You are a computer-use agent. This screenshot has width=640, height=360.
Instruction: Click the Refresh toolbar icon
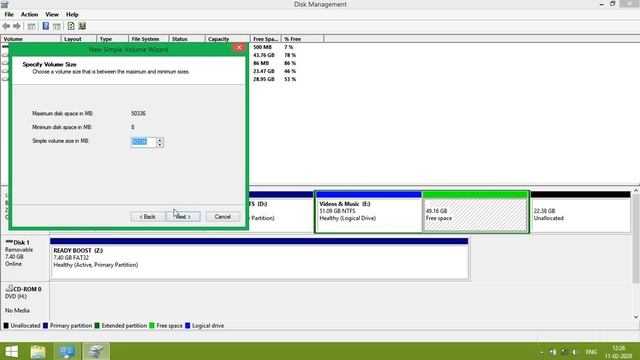click(x=71, y=26)
